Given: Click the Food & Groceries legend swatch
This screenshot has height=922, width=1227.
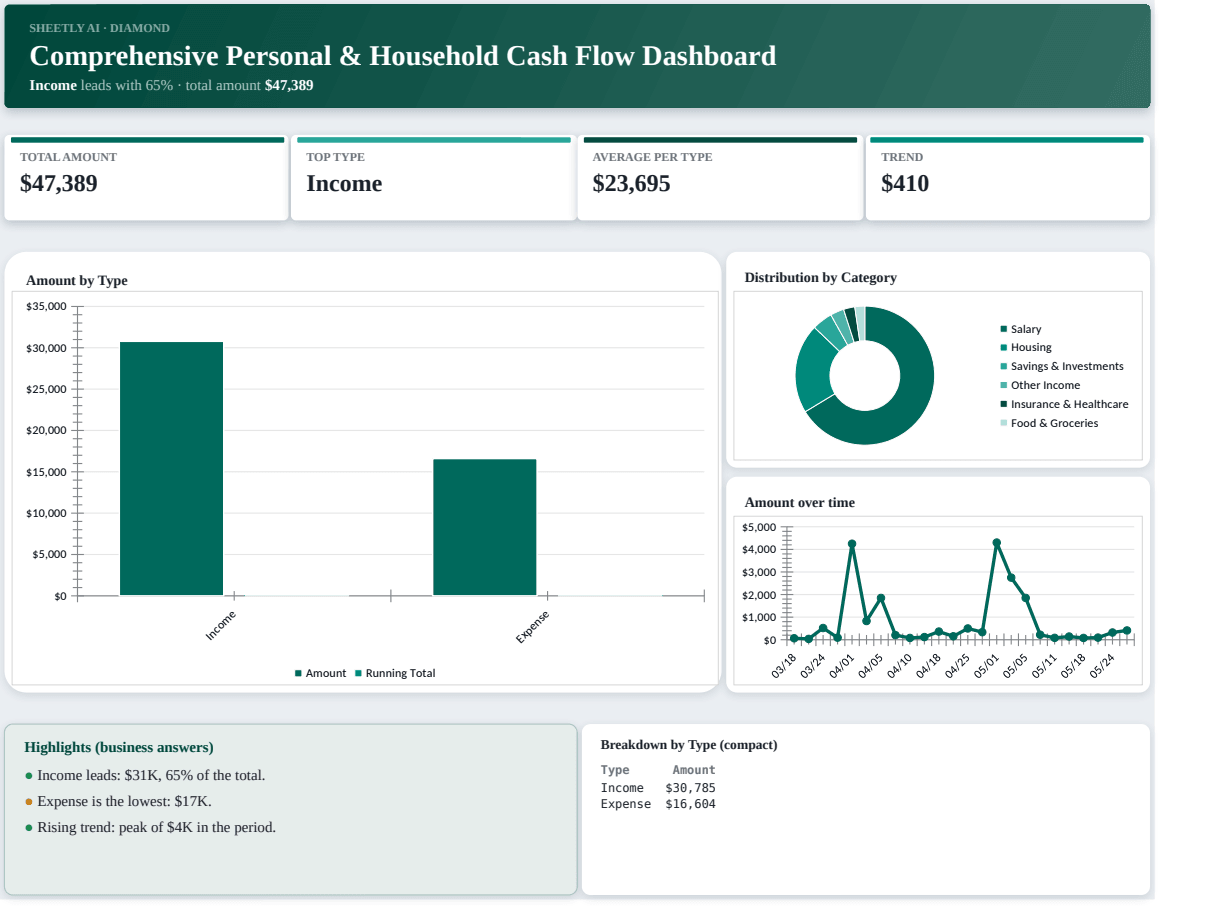Looking at the screenshot, I should coord(1004,424).
